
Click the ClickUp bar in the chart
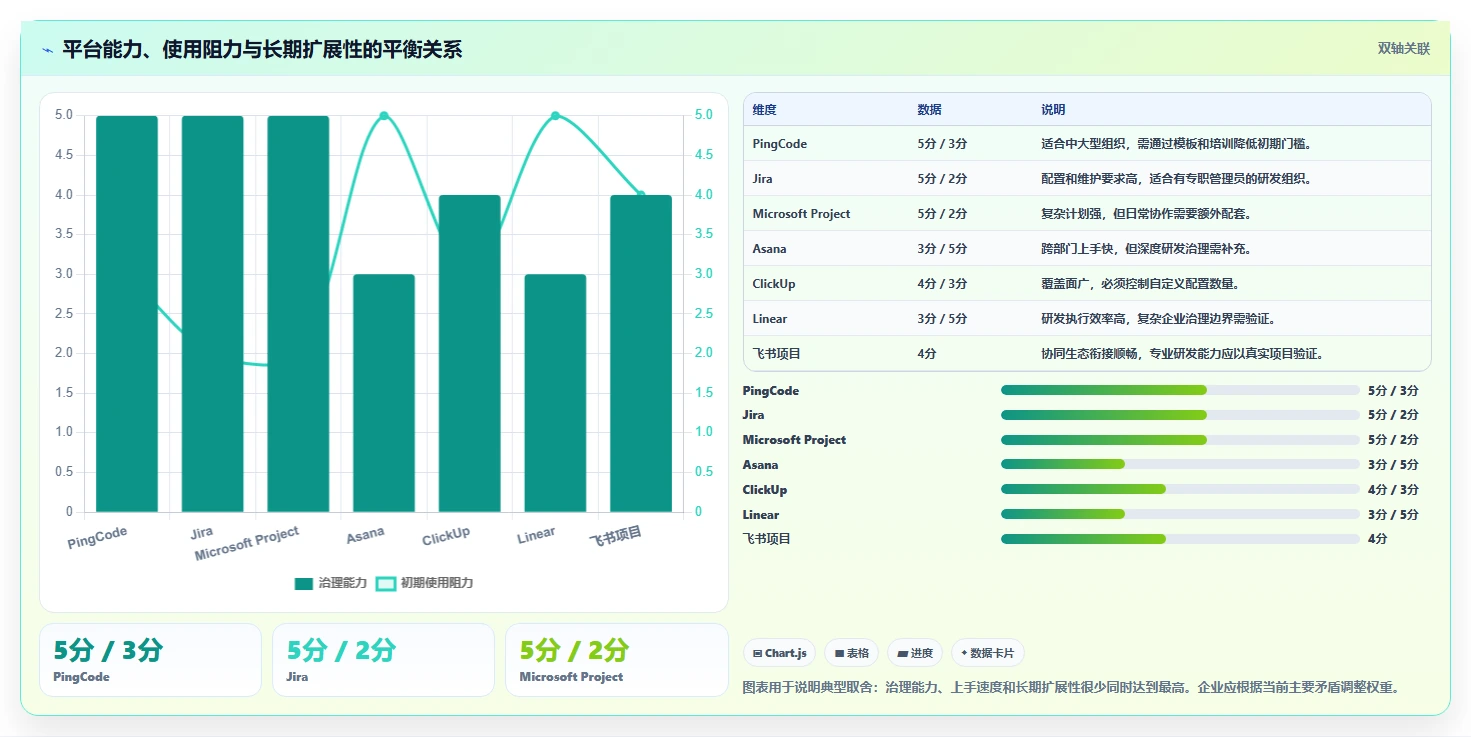point(470,354)
